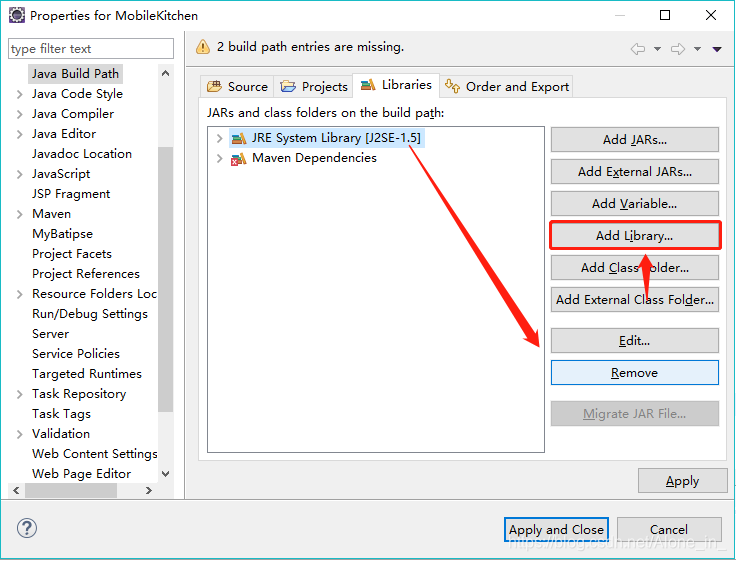Viewport: 736px width, 561px height.
Task: Select Maven Dependencies entry text
Action: [x=314, y=158]
